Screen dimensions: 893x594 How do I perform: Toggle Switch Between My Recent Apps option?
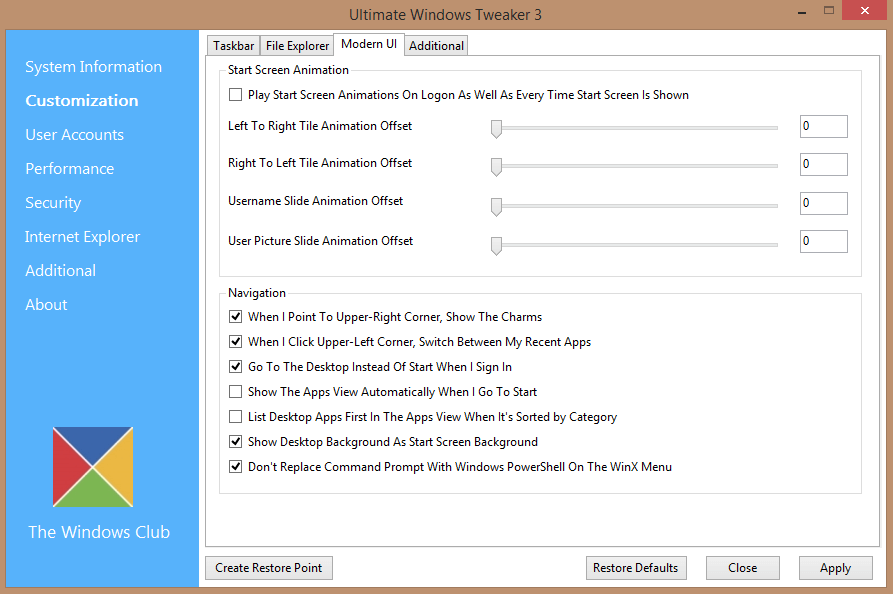tap(235, 342)
